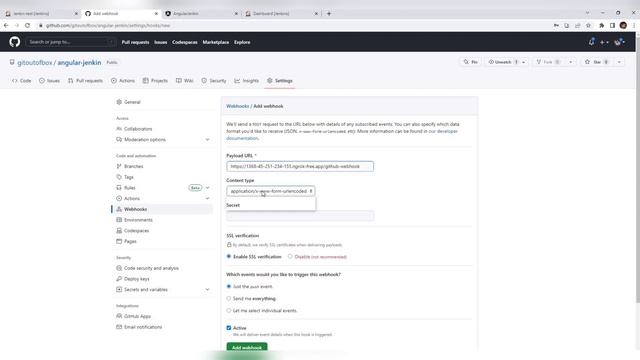Open the repository Pull requests tab
640x360 pixels.
85,81
